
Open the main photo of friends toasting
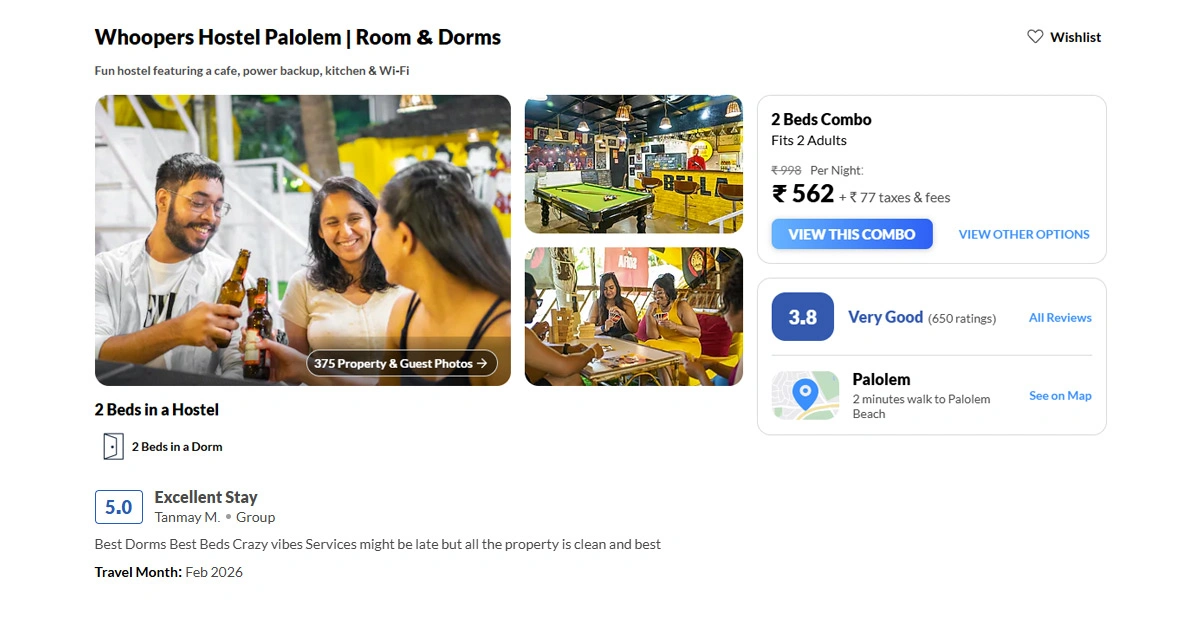click(x=303, y=240)
